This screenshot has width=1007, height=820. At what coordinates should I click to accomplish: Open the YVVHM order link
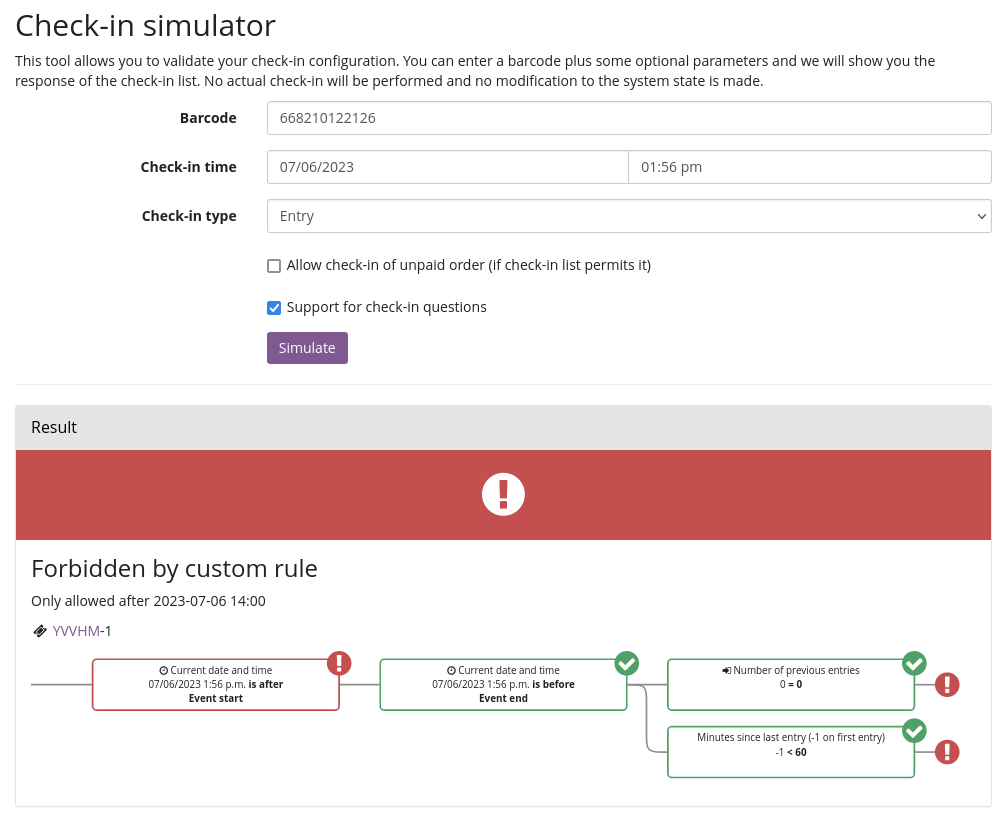pos(76,631)
